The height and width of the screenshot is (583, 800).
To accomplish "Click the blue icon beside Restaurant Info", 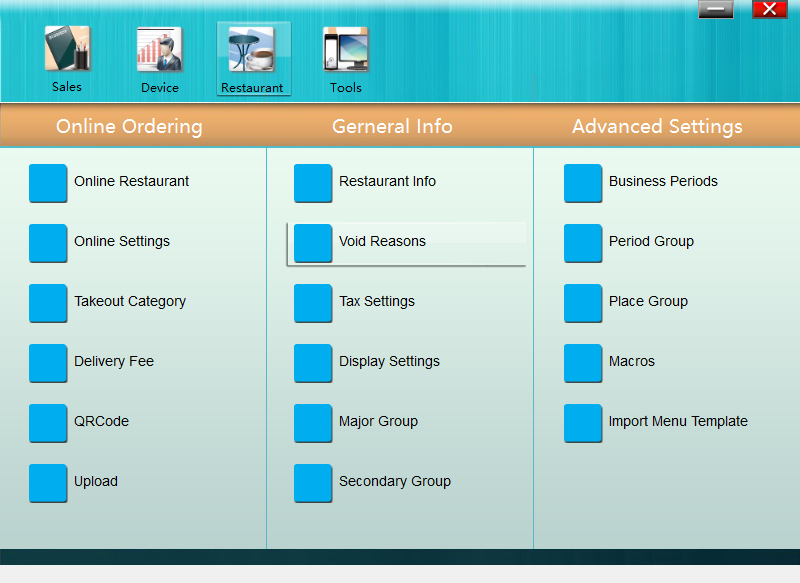I will [x=313, y=183].
